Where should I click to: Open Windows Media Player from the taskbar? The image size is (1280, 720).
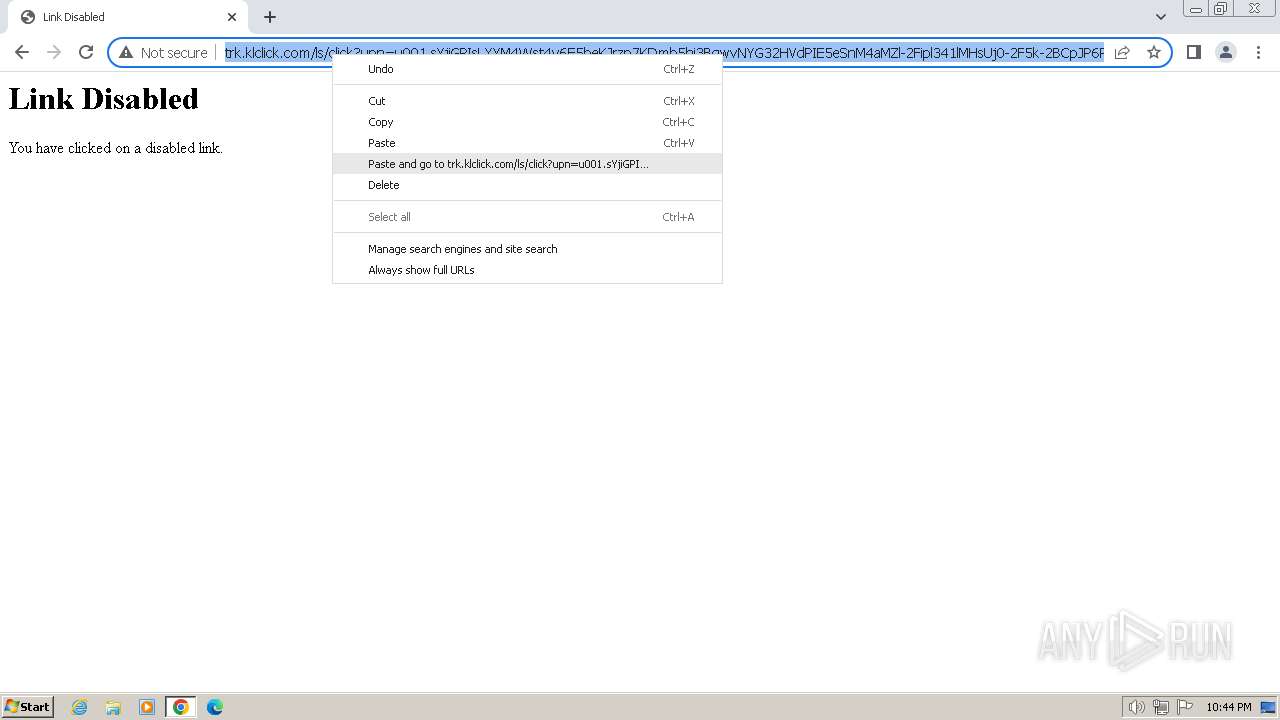(147, 707)
